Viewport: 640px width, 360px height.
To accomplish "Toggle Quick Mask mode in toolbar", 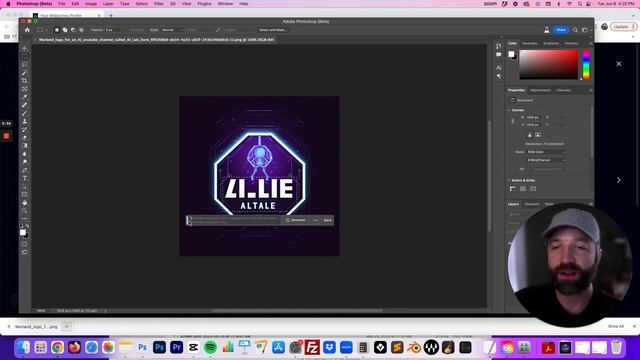I will 24,244.
